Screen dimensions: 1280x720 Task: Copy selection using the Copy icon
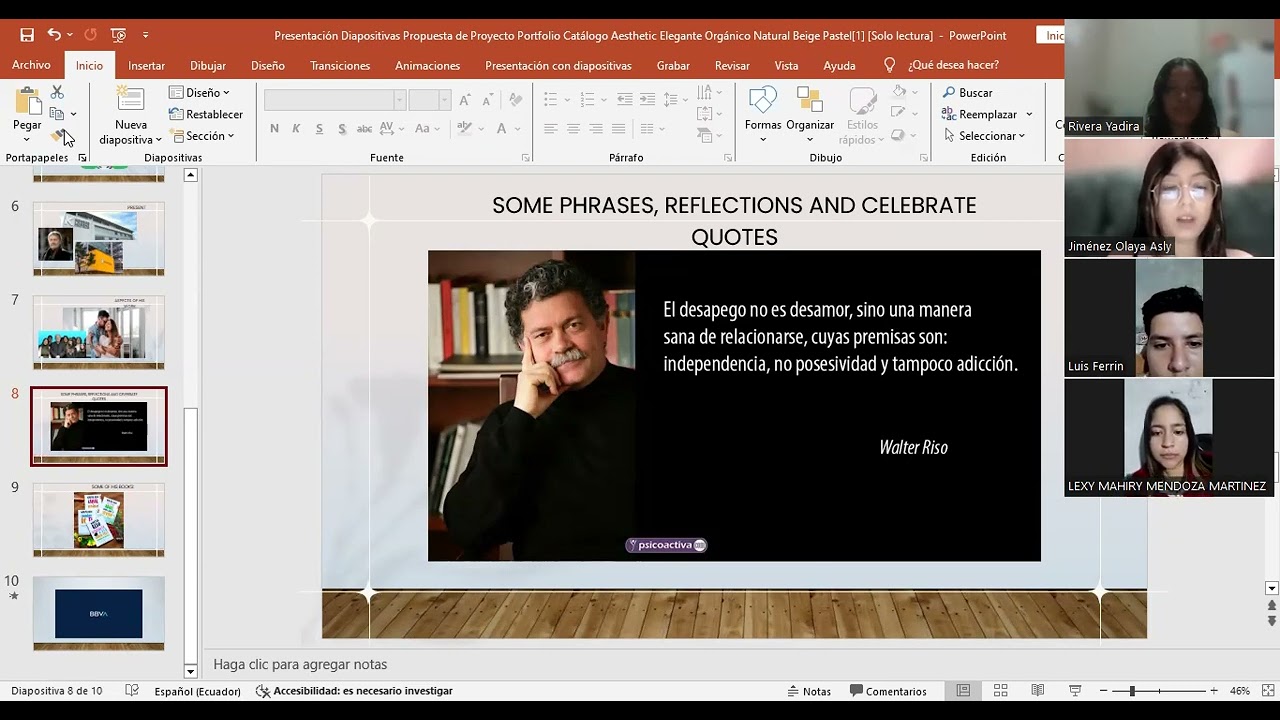pyautogui.click(x=57, y=114)
